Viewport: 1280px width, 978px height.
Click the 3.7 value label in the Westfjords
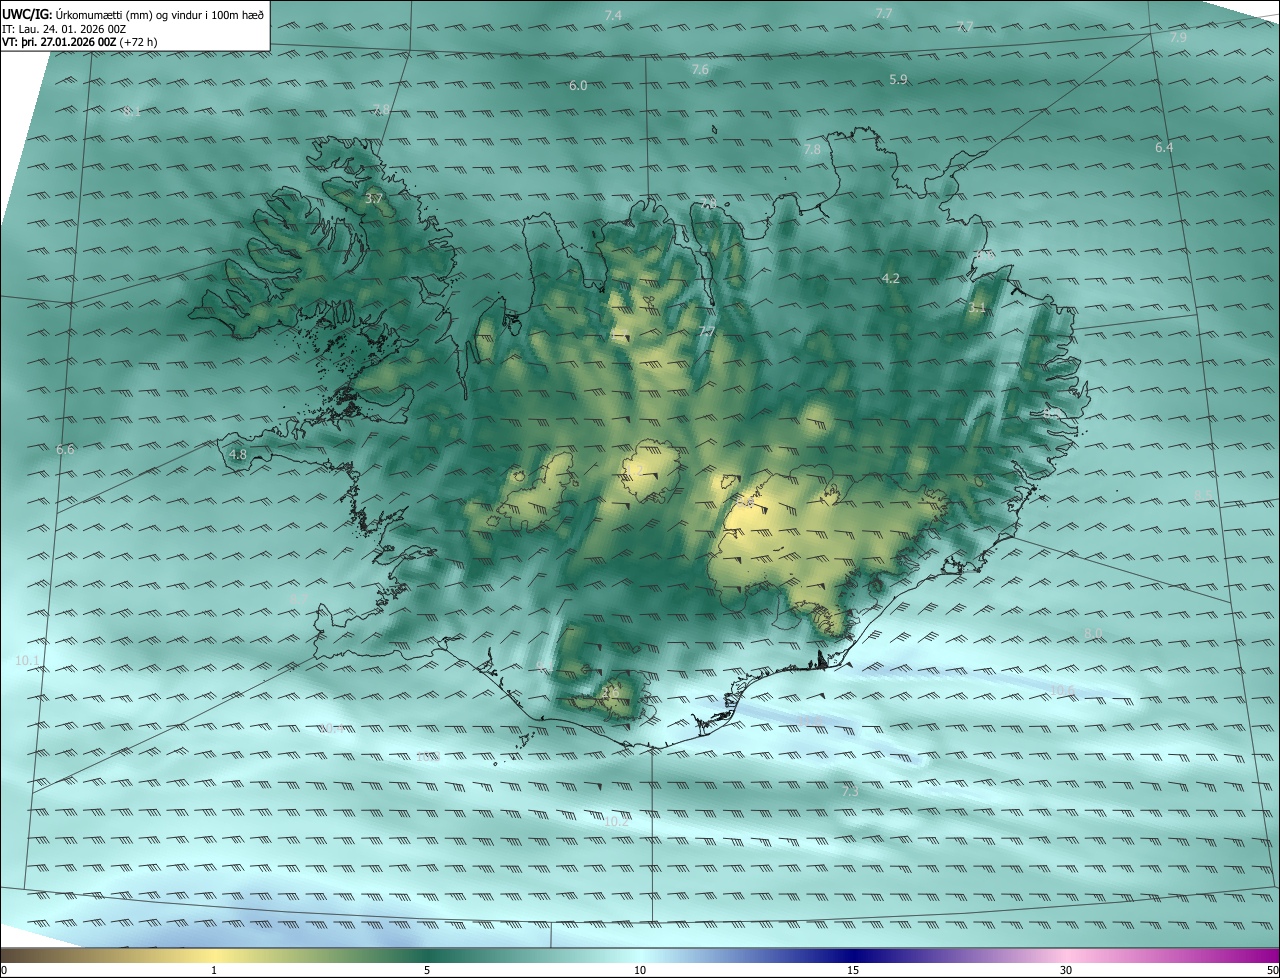pyautogui.click(x=374, y=199)
